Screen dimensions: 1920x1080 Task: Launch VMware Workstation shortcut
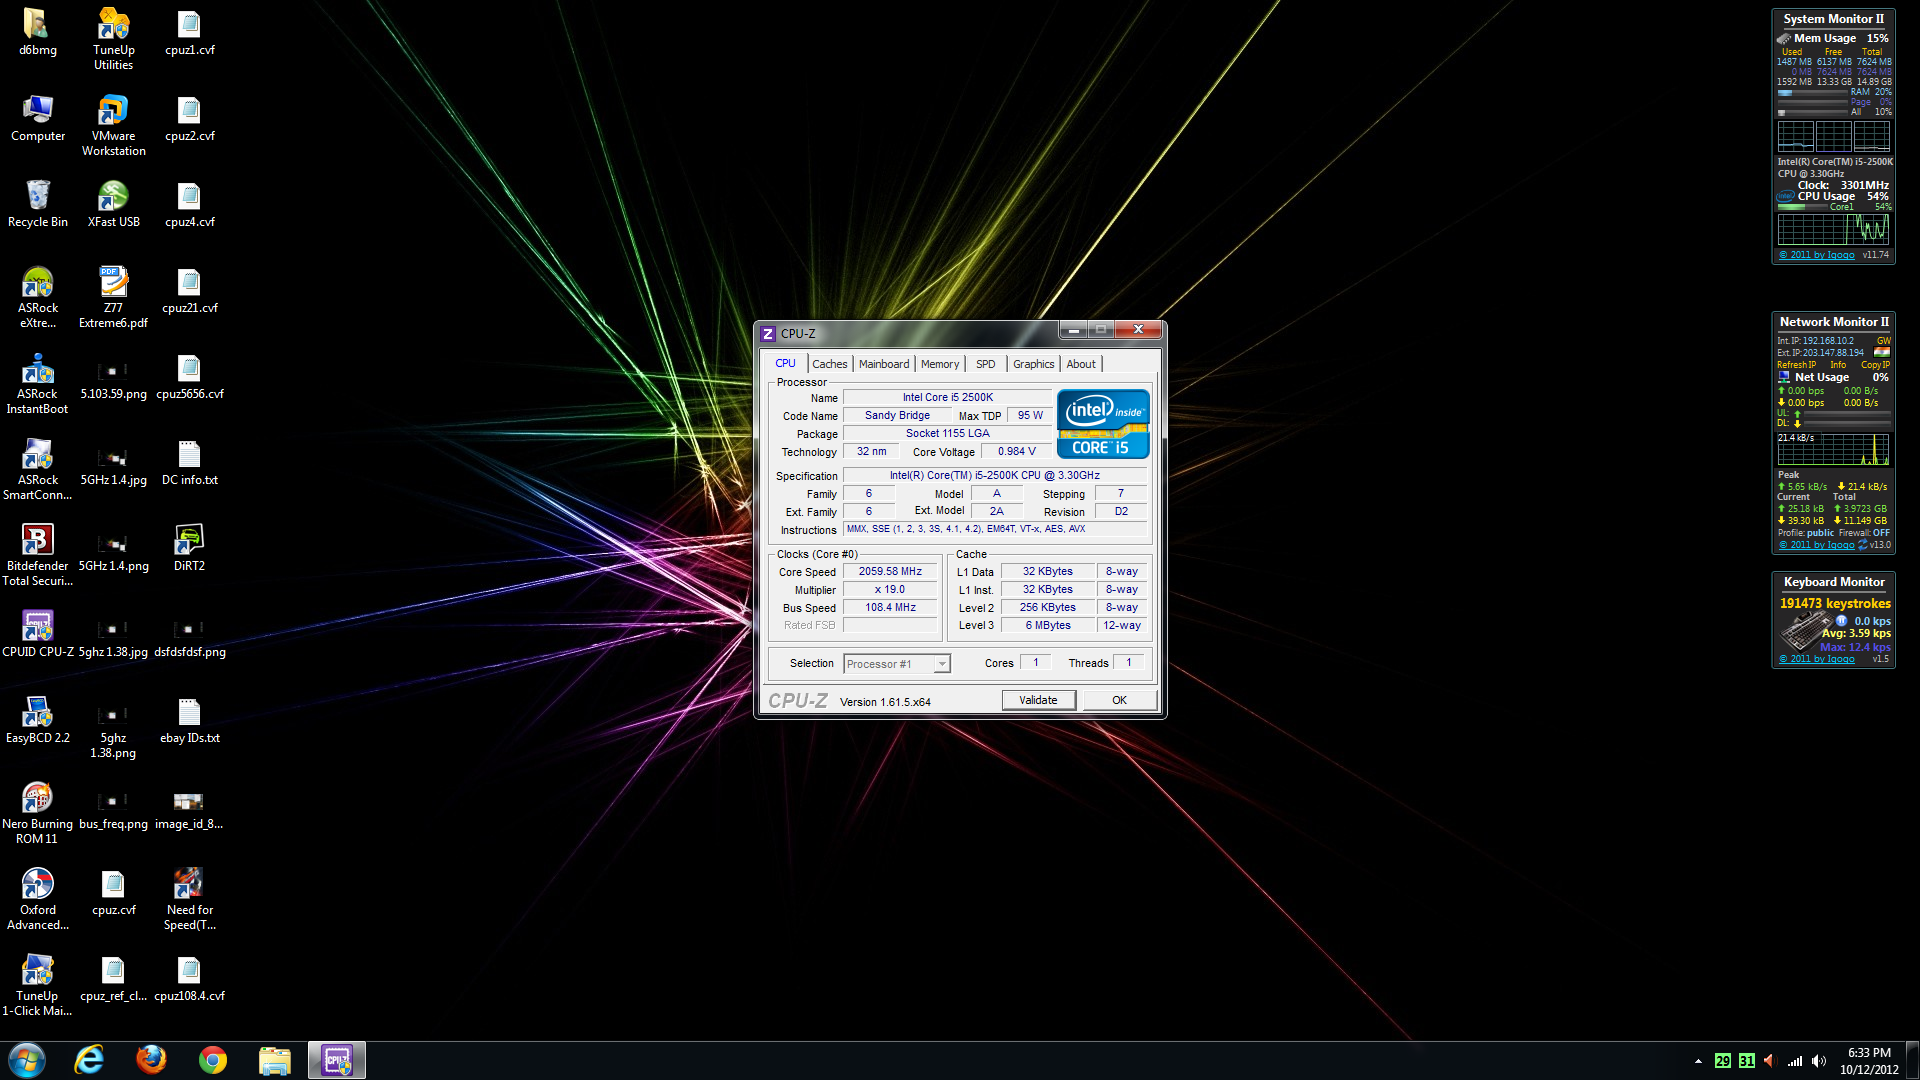pos(113,125)
